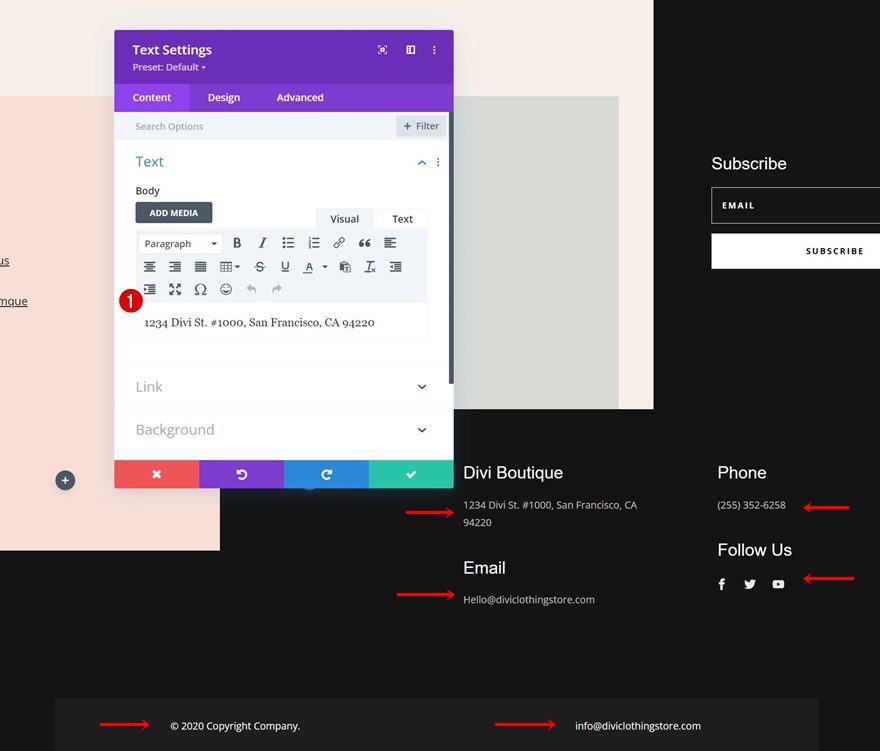This screenshot has height=751, width=880.
Task: Toggle bold formatting in the editor
Action: (237, 243)
